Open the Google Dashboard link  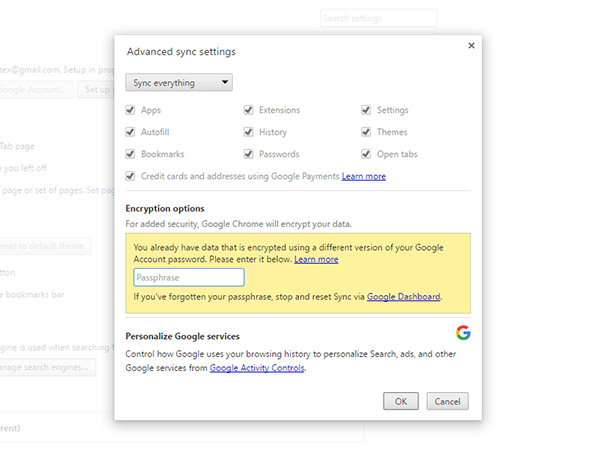pyautogui.click(x=403, y=297)
